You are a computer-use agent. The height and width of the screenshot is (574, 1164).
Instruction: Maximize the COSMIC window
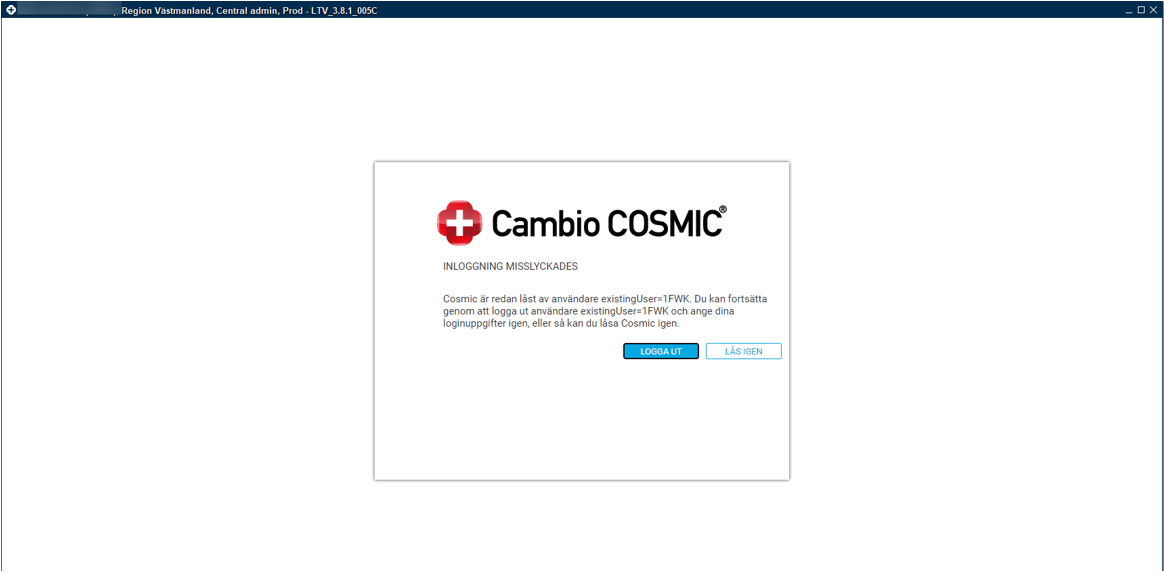point(1142,10)
